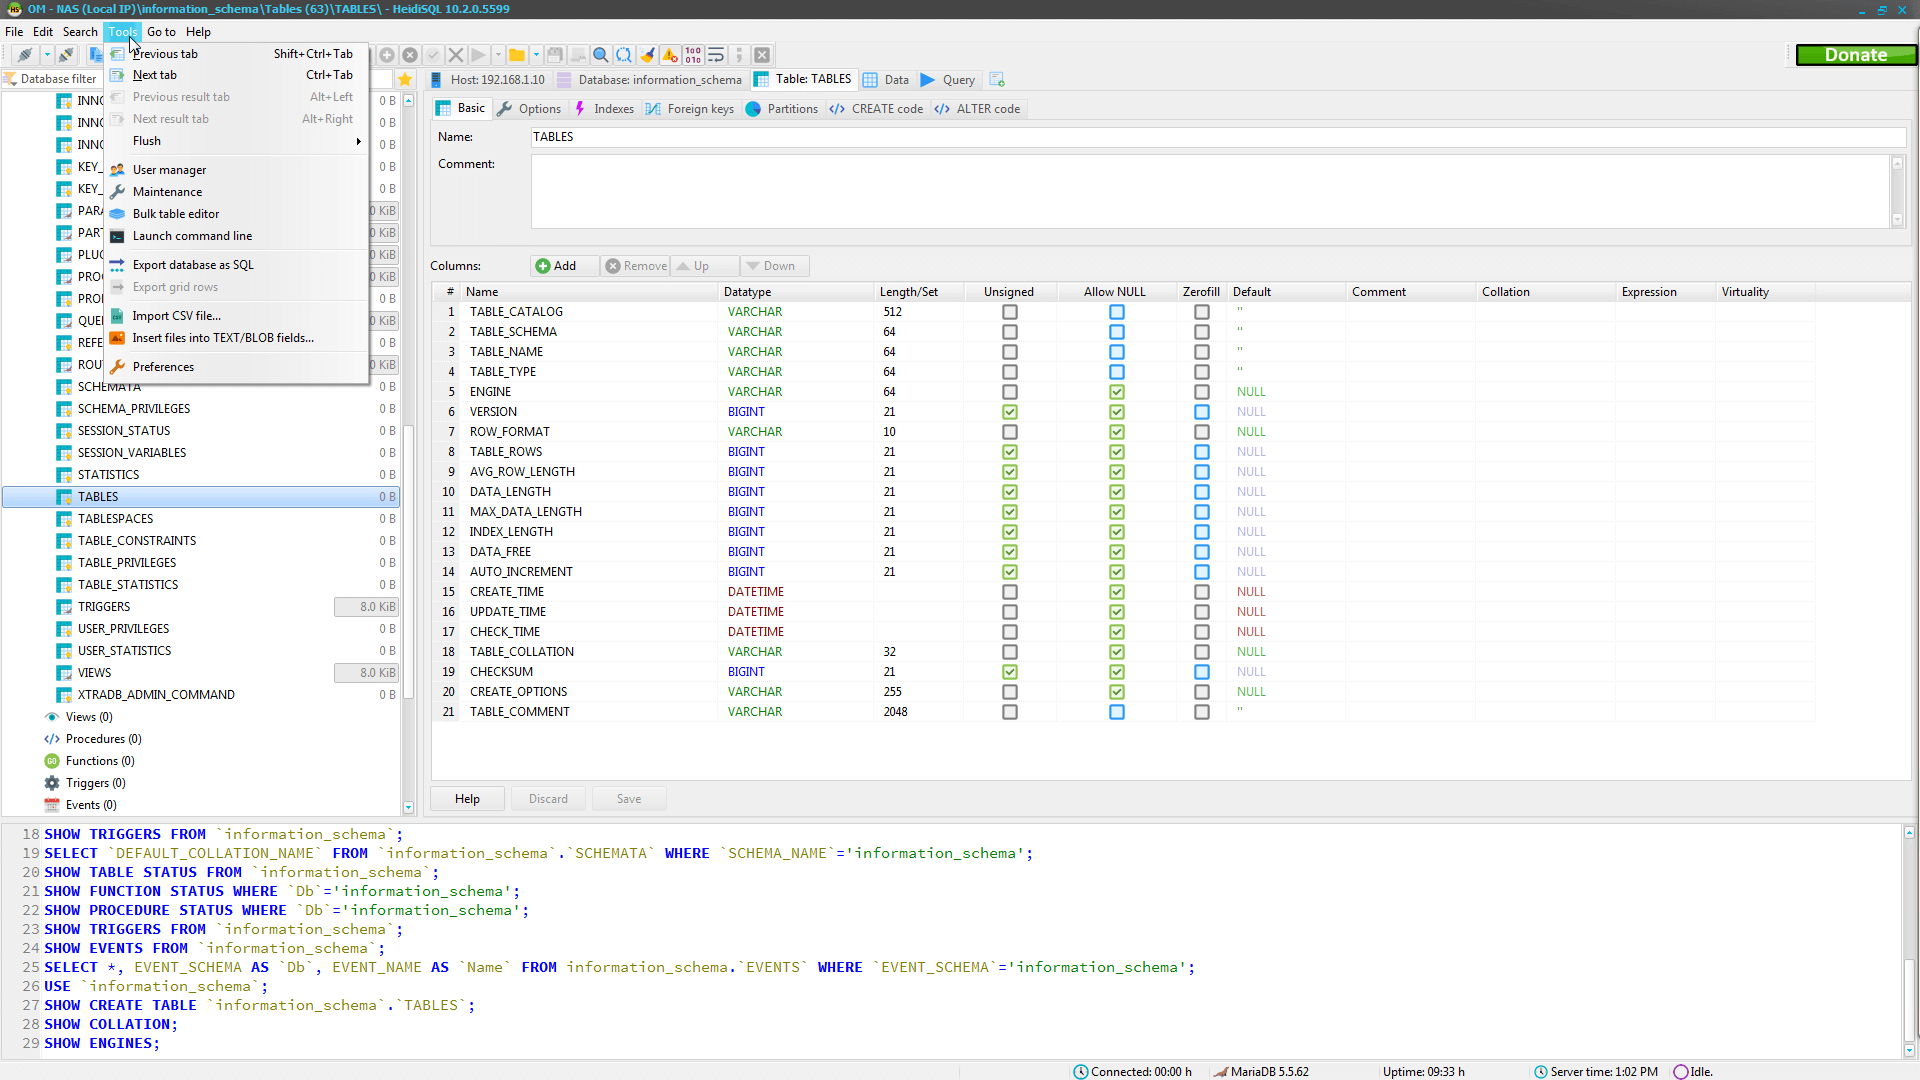Choose Preferences from Tools menu
1920x1080 pixels.
[x=163, y=367]
